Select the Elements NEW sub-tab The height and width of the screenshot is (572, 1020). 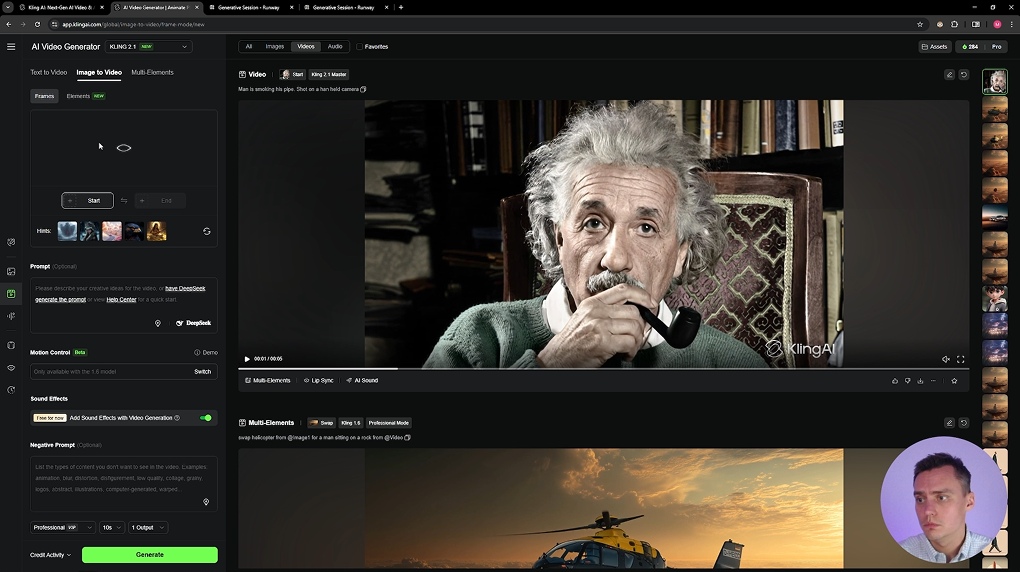85,96
